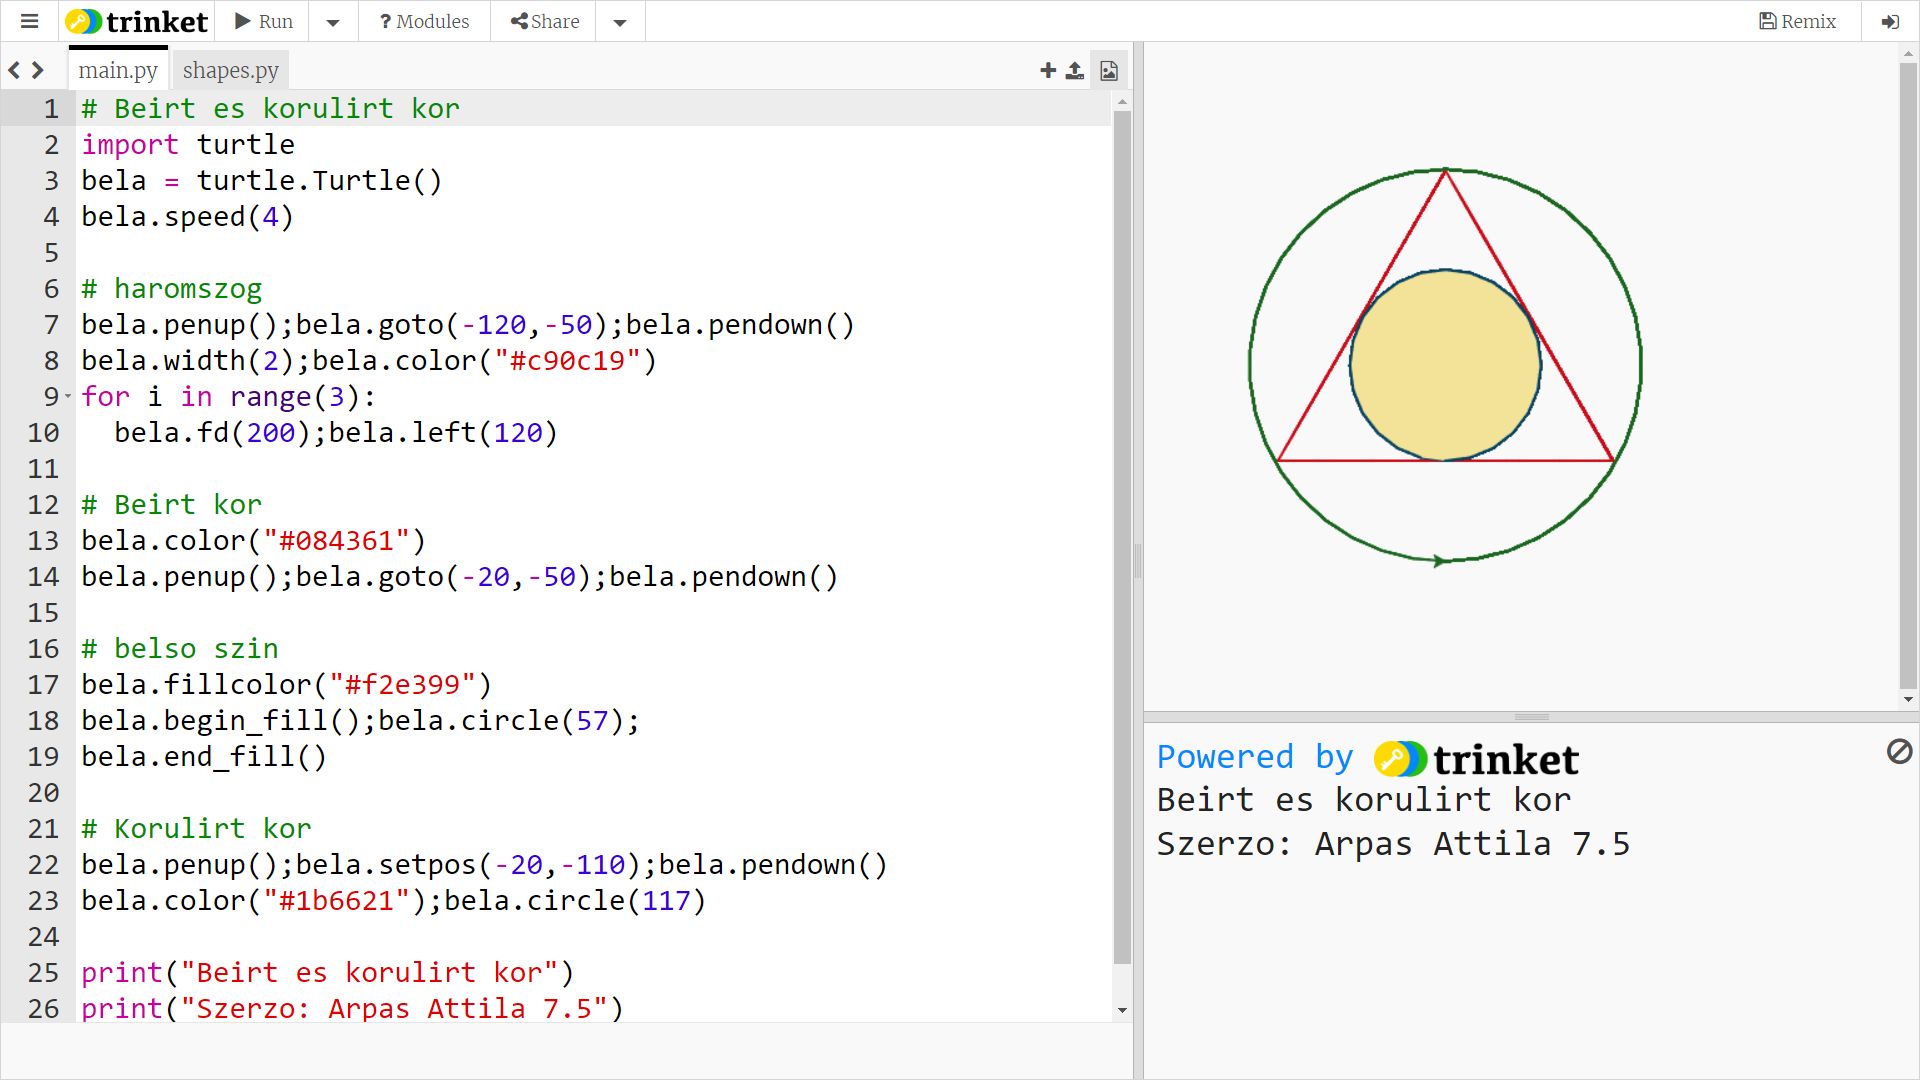Go to previous file tab arrow
The width and height of the screenshot is (1920, 1080).
(x=14, y=70)
